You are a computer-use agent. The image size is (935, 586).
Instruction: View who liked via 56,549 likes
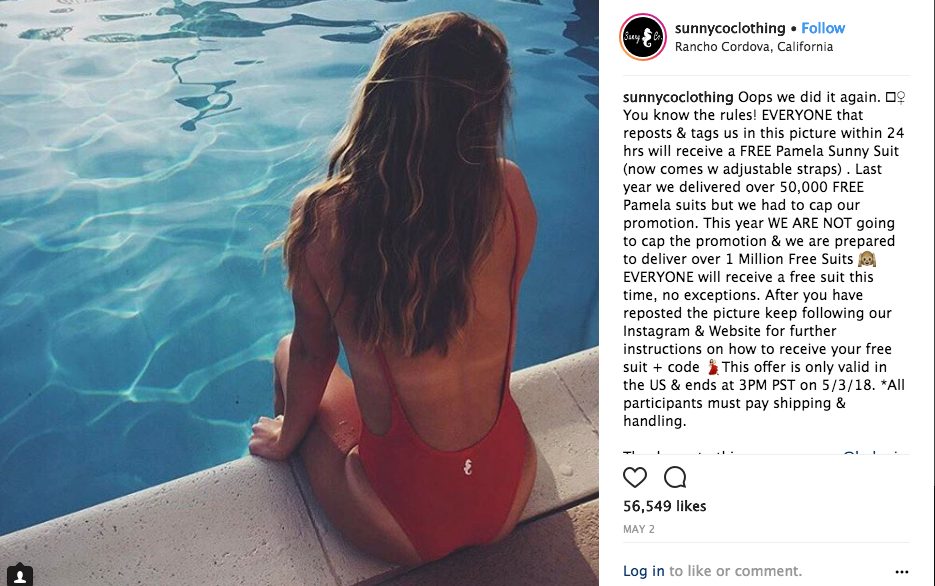point(664,506)
